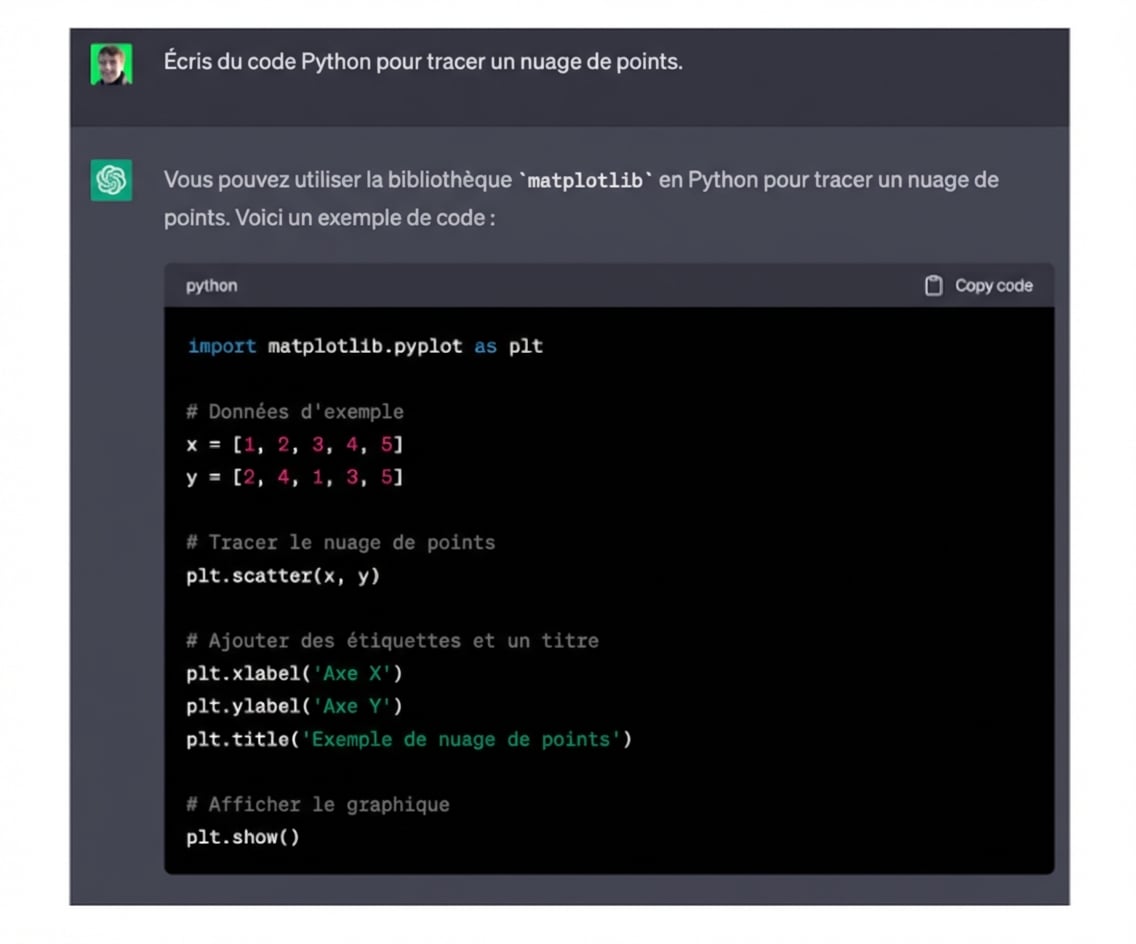The width and height of the screenshot is (1136, 944).
Task: Click the import statement in the code block
Action: [363, 346]
